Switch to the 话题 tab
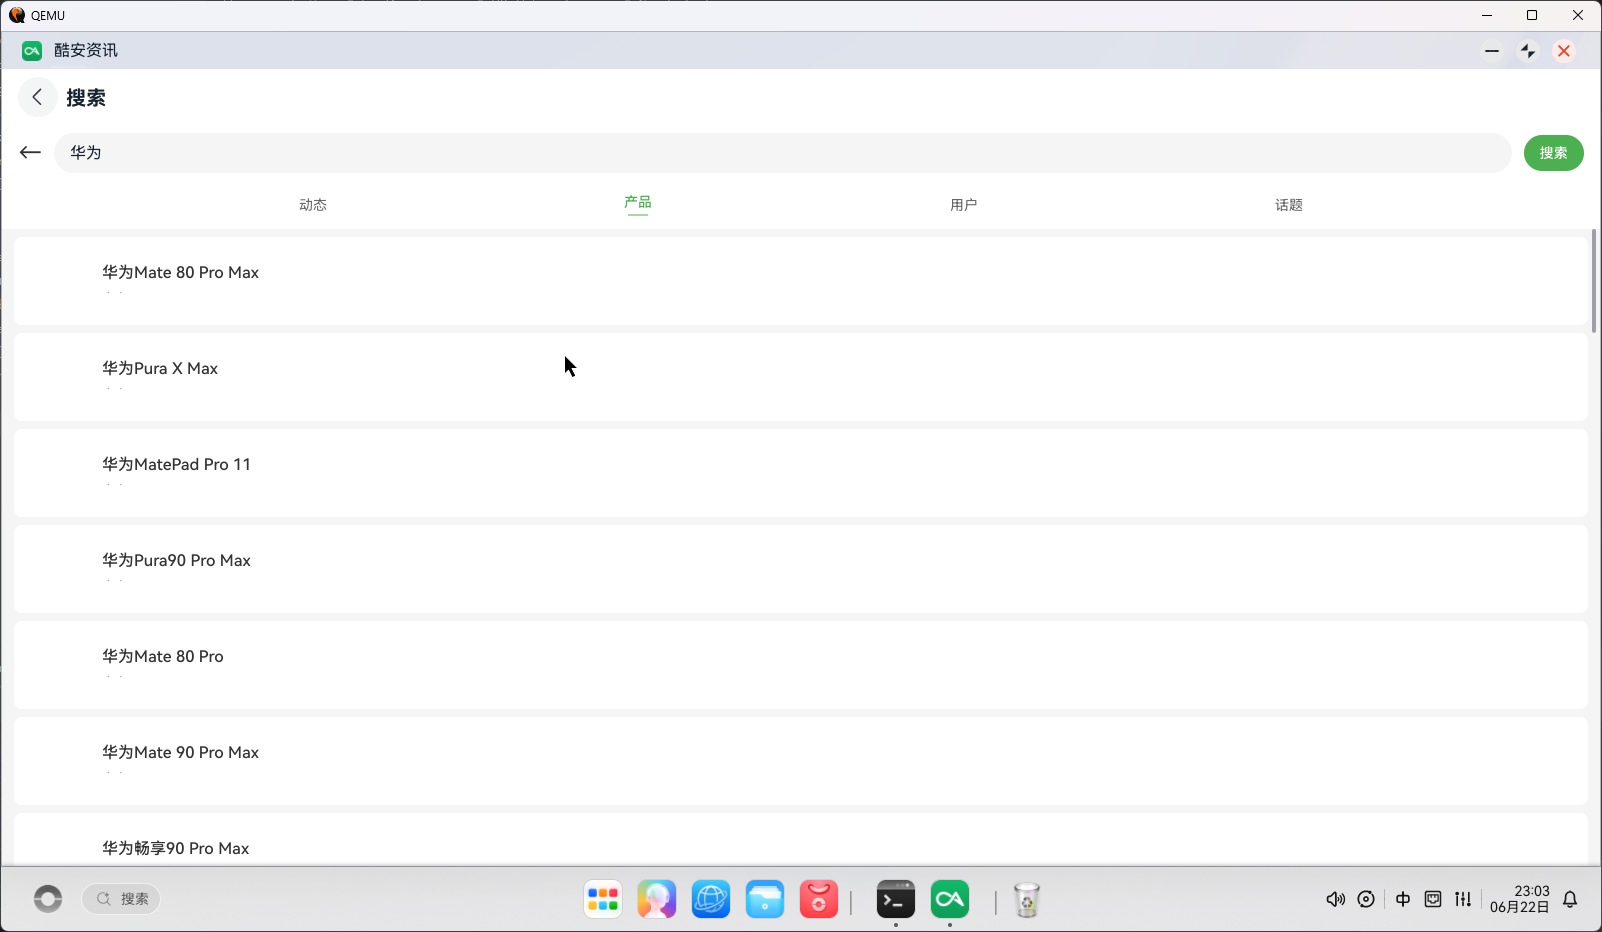Screen dimensions: 1602x932 [x=1289, y=205]
